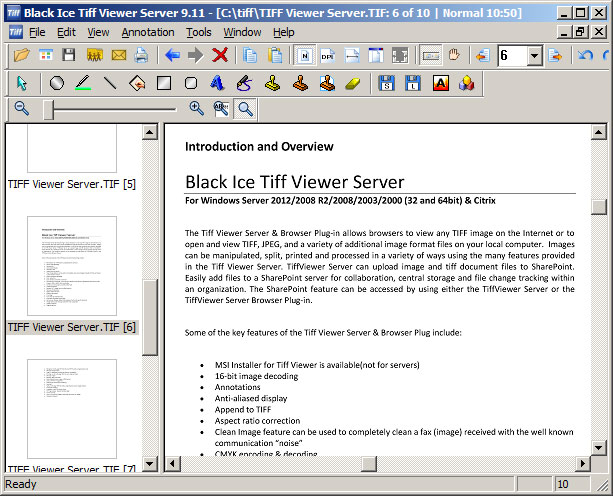Zoom in with plus magnifier icon
This screenshot has height=496, width=613.
(196, 109)
